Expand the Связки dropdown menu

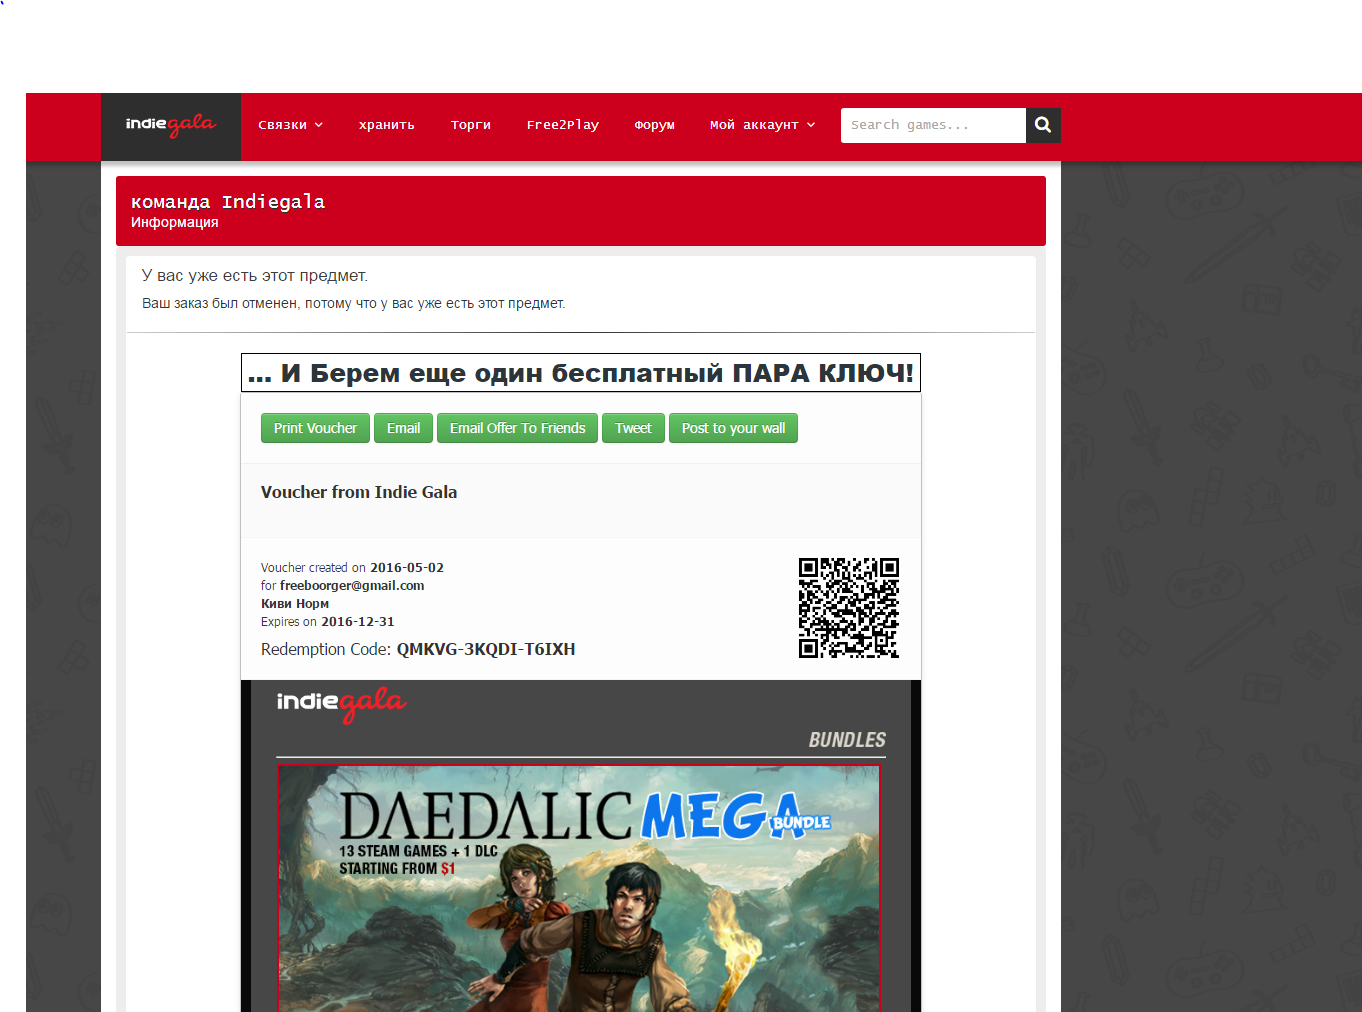click(x=291, y=125)
